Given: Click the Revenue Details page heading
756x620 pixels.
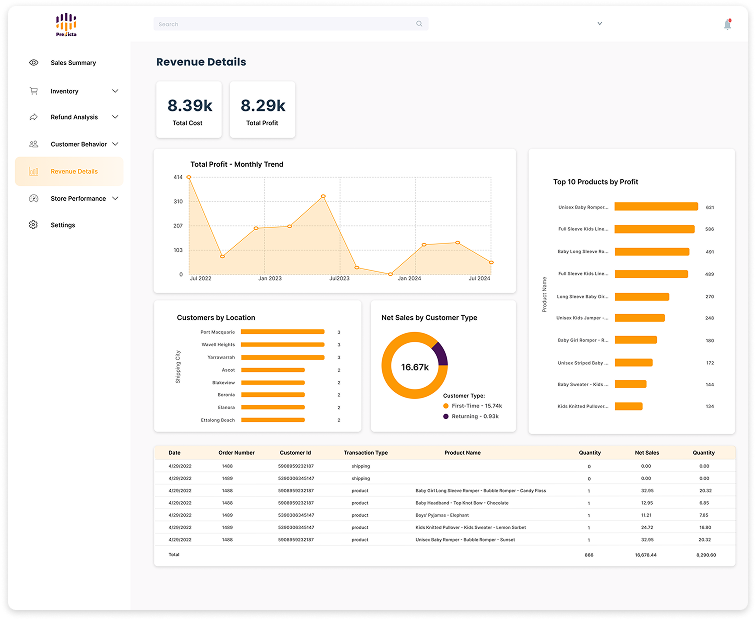Looking at the screenshot, I should pos(201,62).
